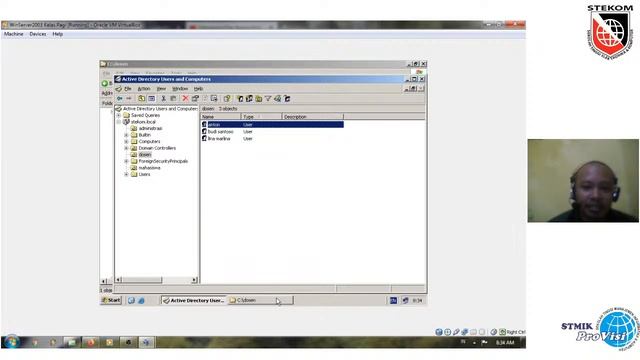
Task: Click the host Windows Start orb
Action: (11, 342)
